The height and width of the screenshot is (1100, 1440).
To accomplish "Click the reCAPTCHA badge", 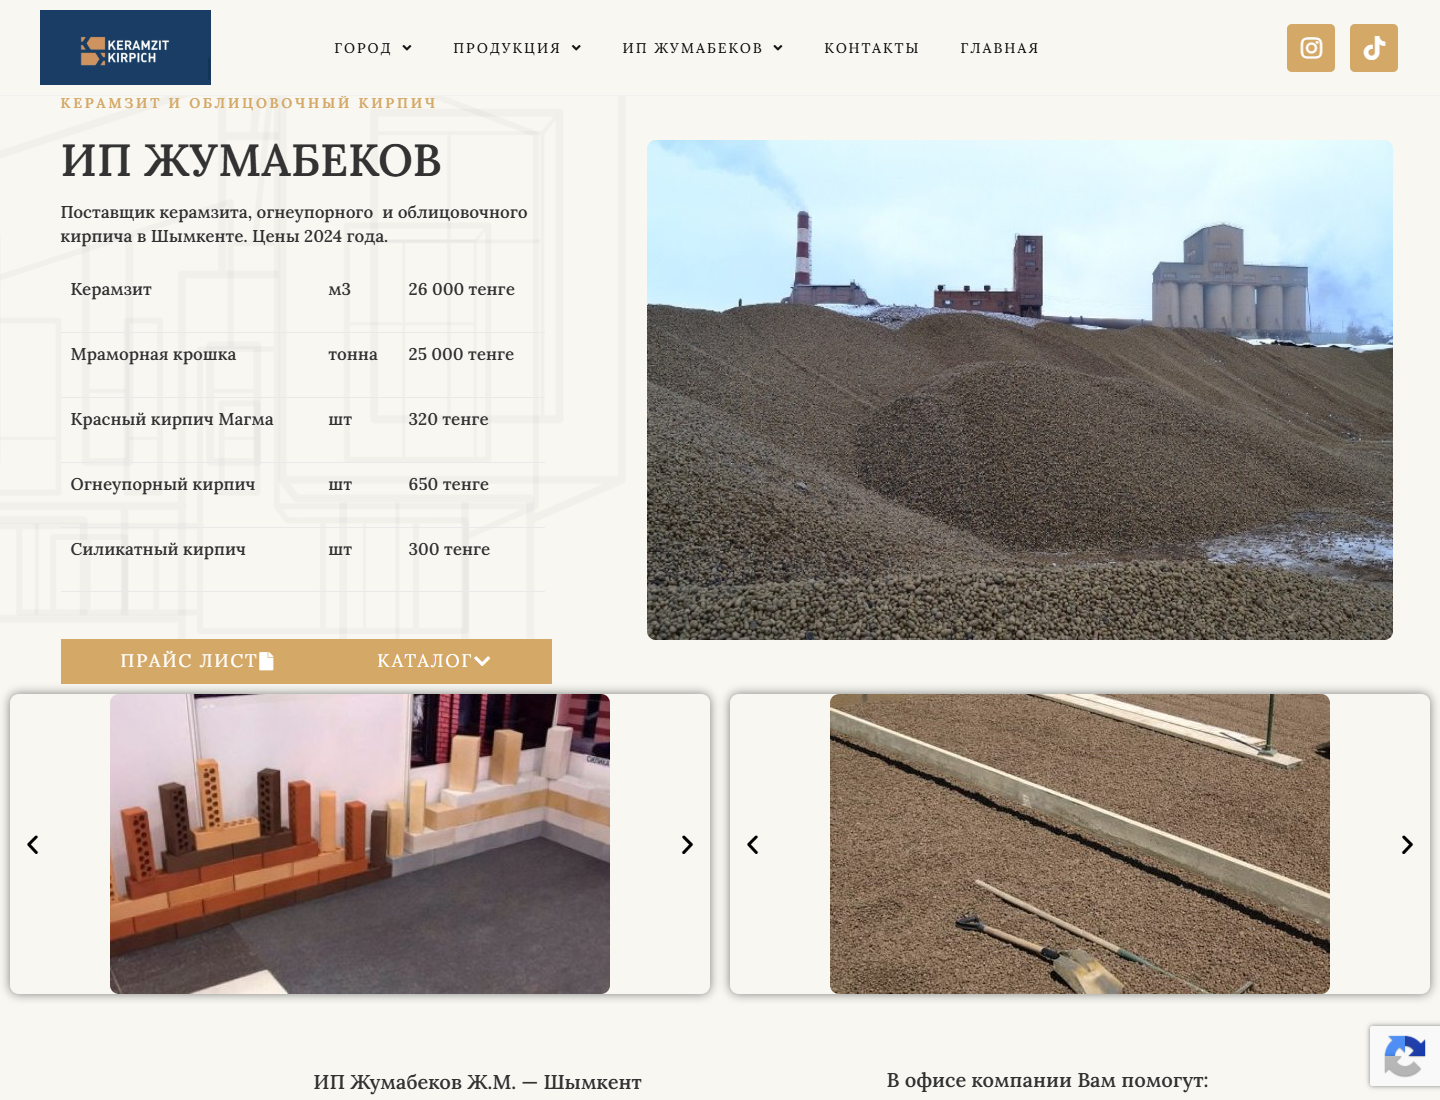I will 1405,1056.
